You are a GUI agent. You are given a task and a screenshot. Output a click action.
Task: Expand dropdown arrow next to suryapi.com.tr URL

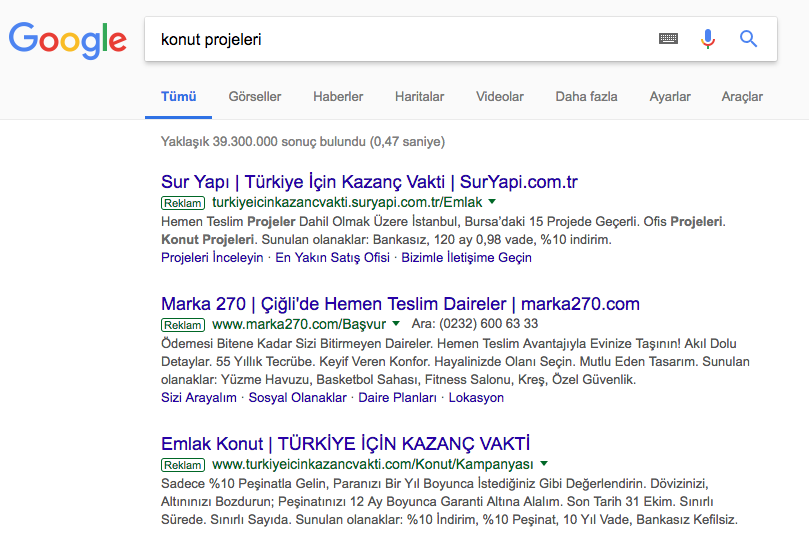[492, 202]
